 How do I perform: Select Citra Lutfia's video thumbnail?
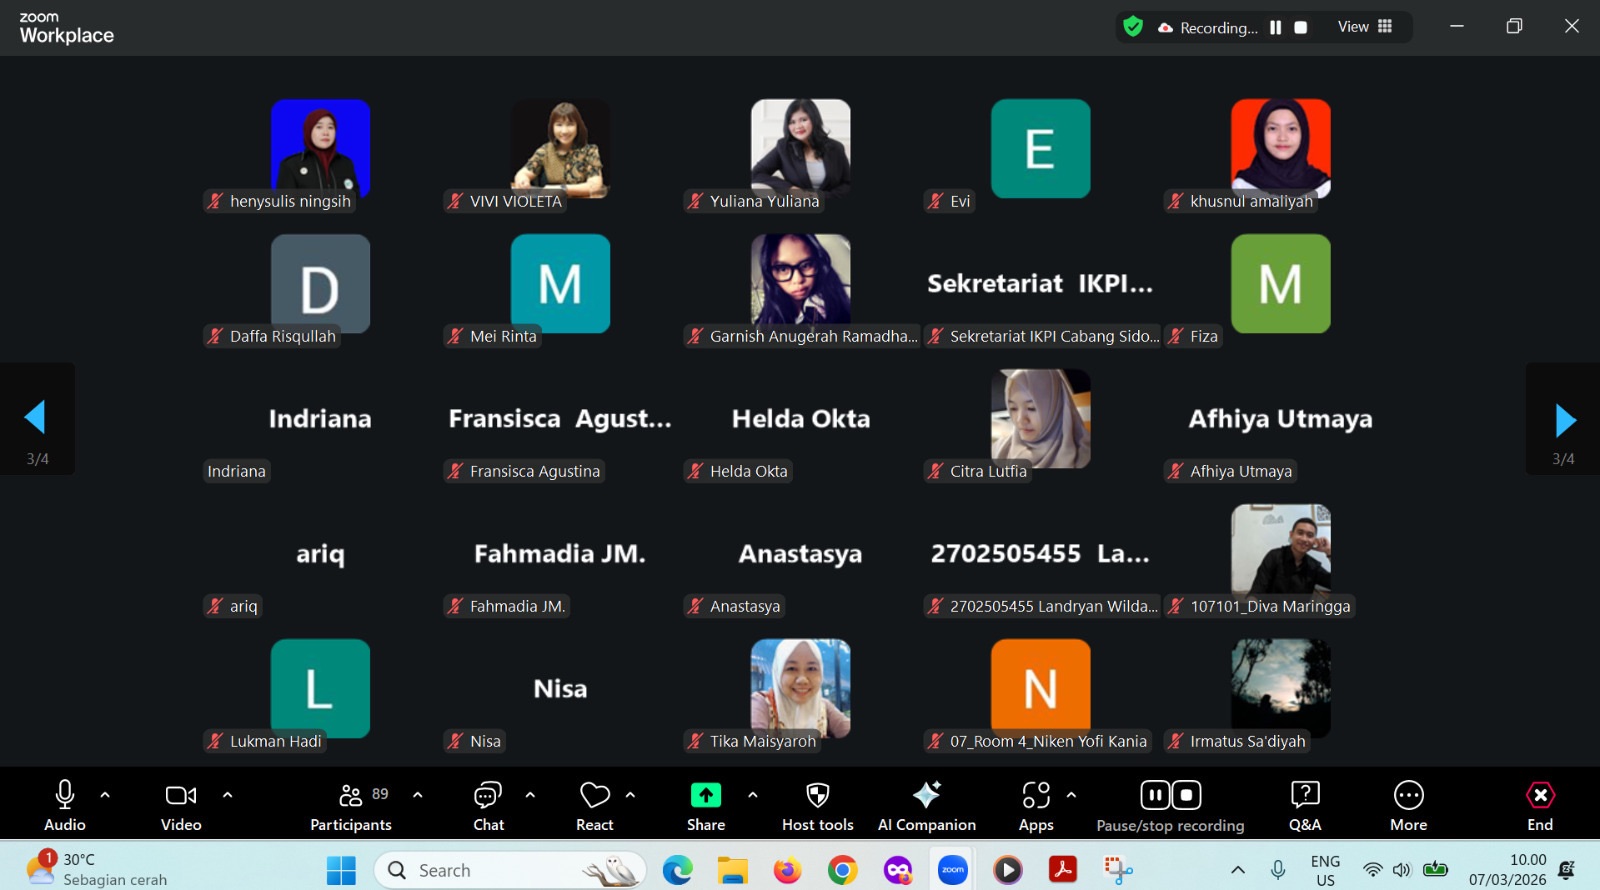(x=1040, y=419)
